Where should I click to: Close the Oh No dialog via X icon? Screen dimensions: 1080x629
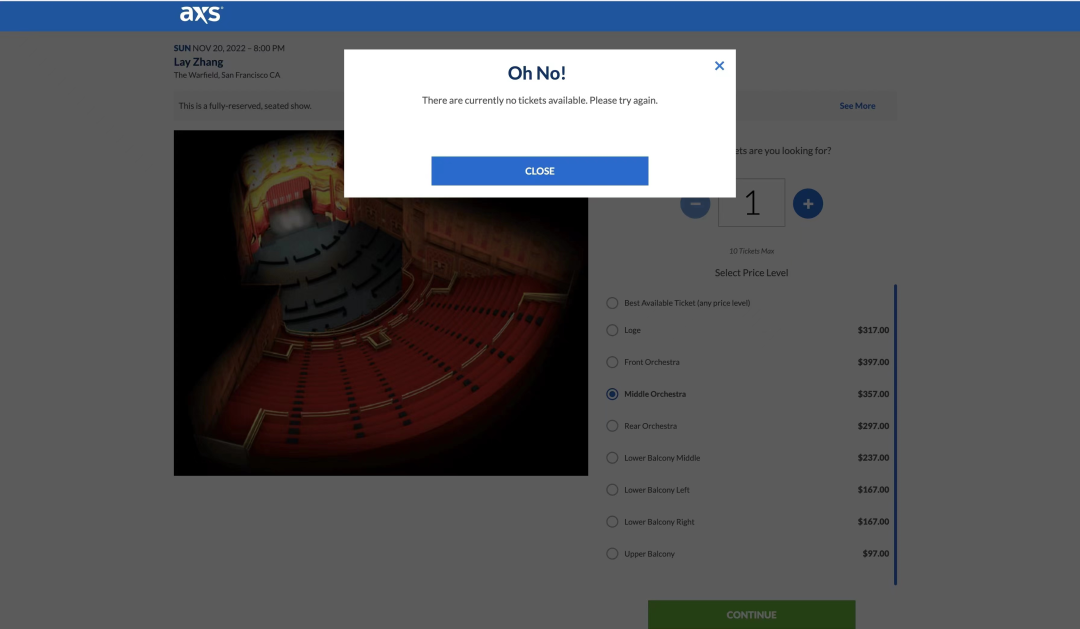(x=719, y=65)
